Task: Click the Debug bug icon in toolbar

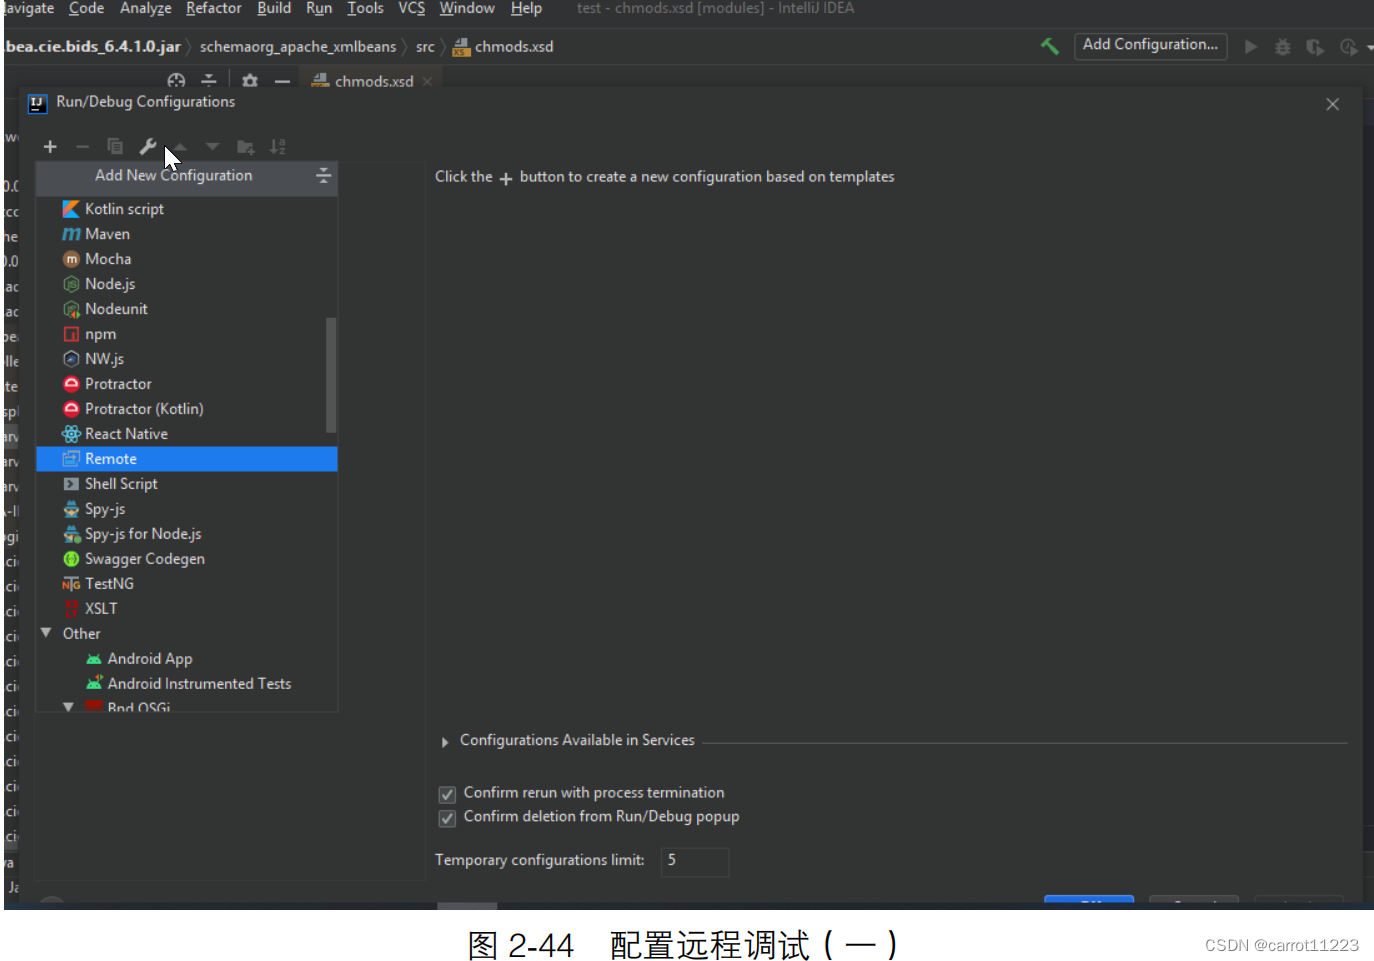Action: point(1283,47)
